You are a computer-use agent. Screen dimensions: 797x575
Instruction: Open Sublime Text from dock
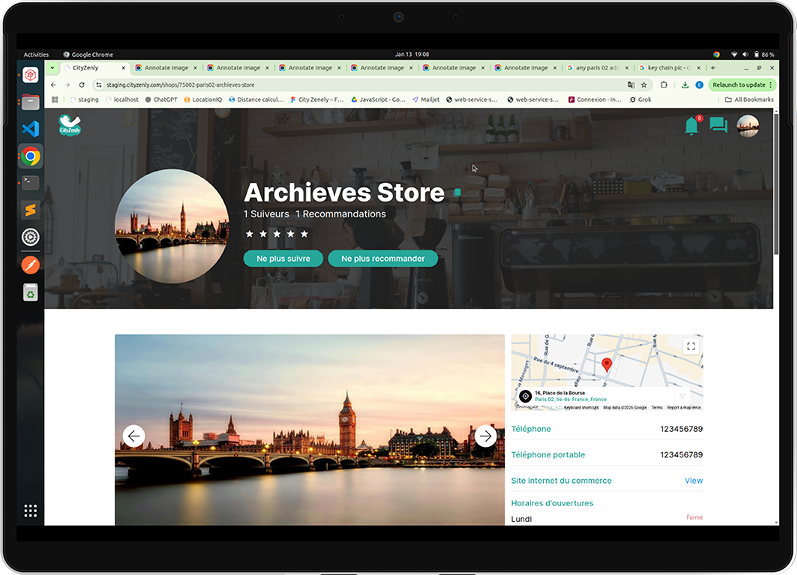30,210
